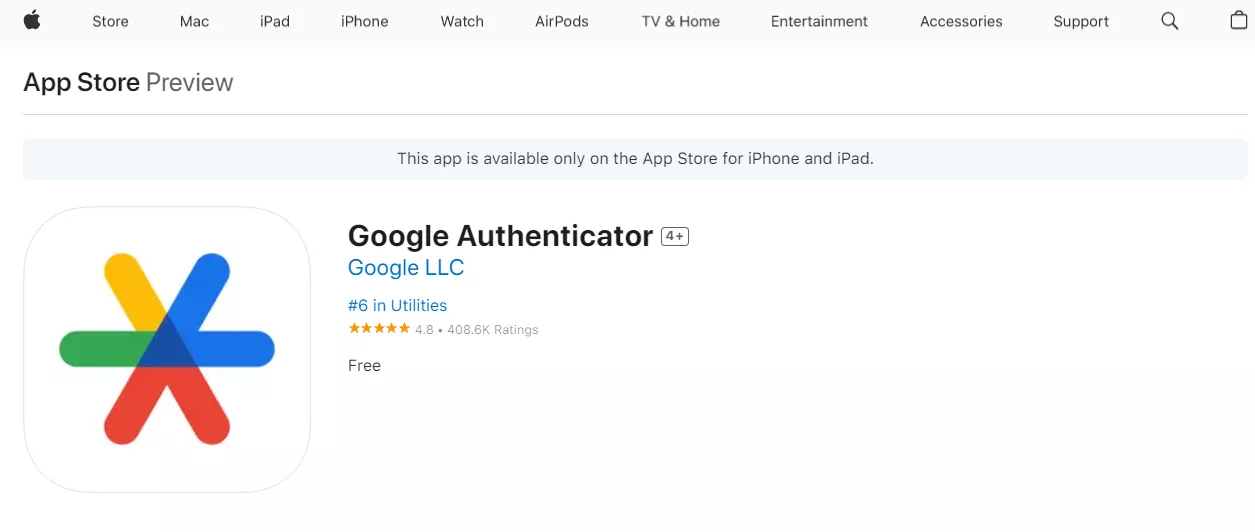
Task: Open the Mac menu item
Action: point(195,21)
